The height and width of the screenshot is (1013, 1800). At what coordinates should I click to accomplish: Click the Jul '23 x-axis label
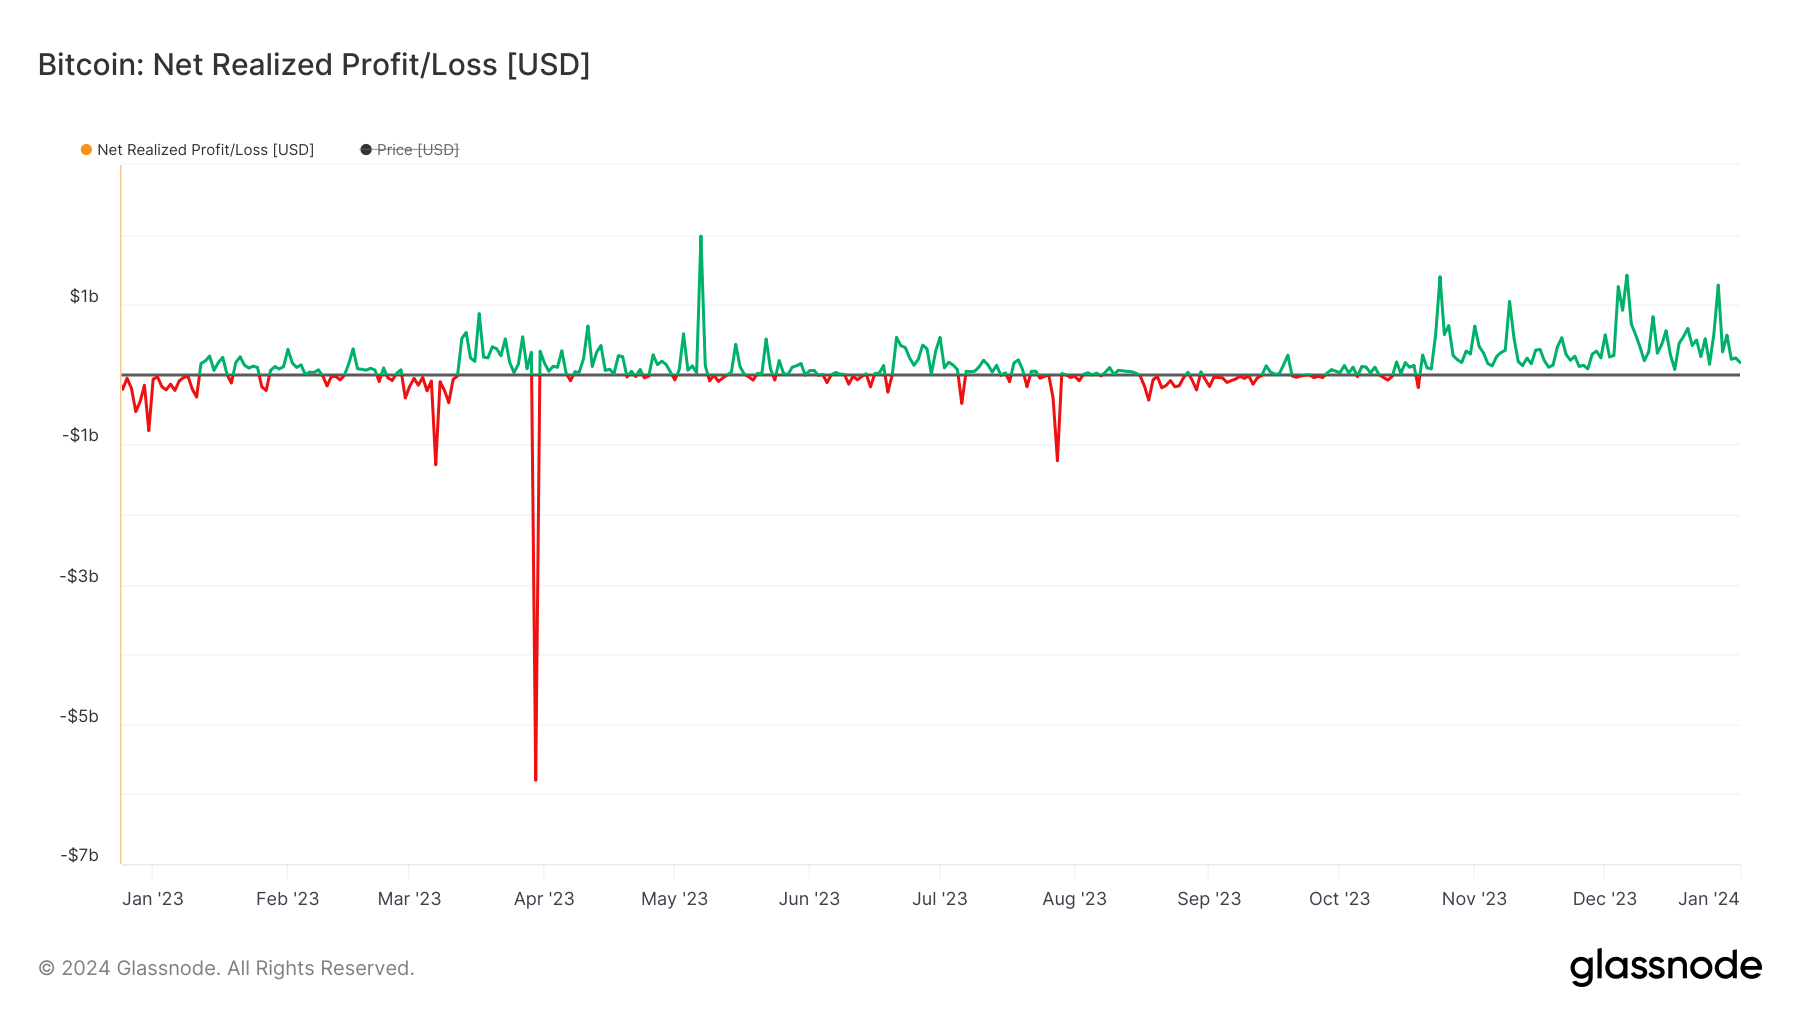(x=940, y=898)
